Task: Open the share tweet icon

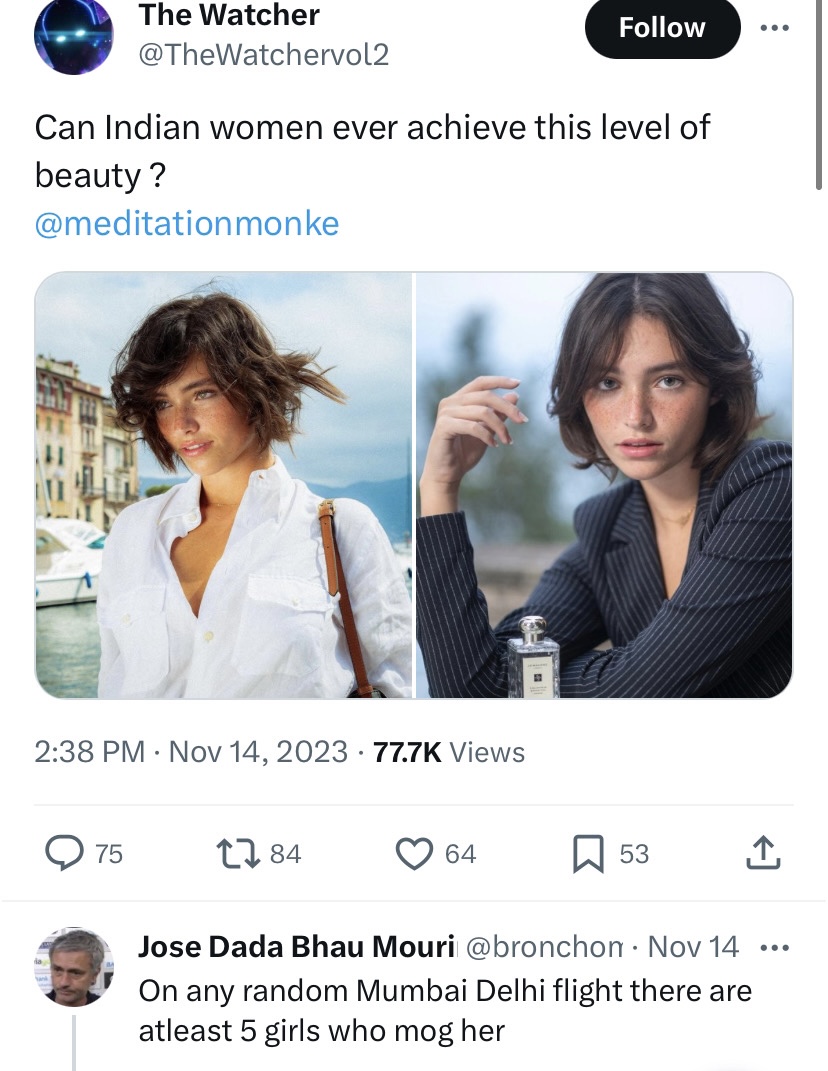Action: pos(763,853)
